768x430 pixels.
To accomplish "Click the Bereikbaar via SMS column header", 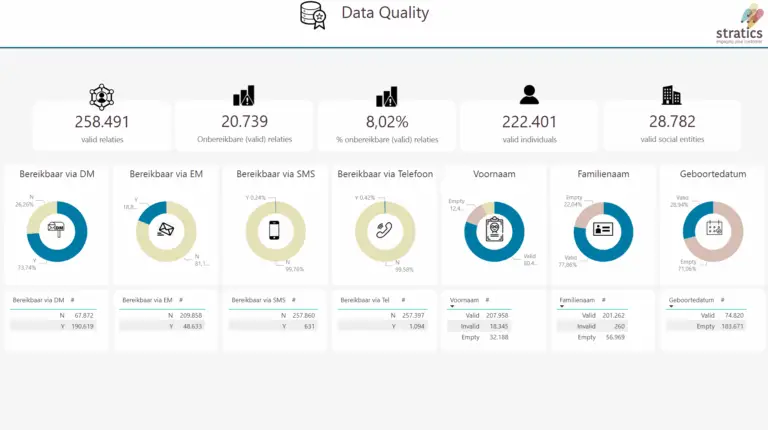I will 258,300.
